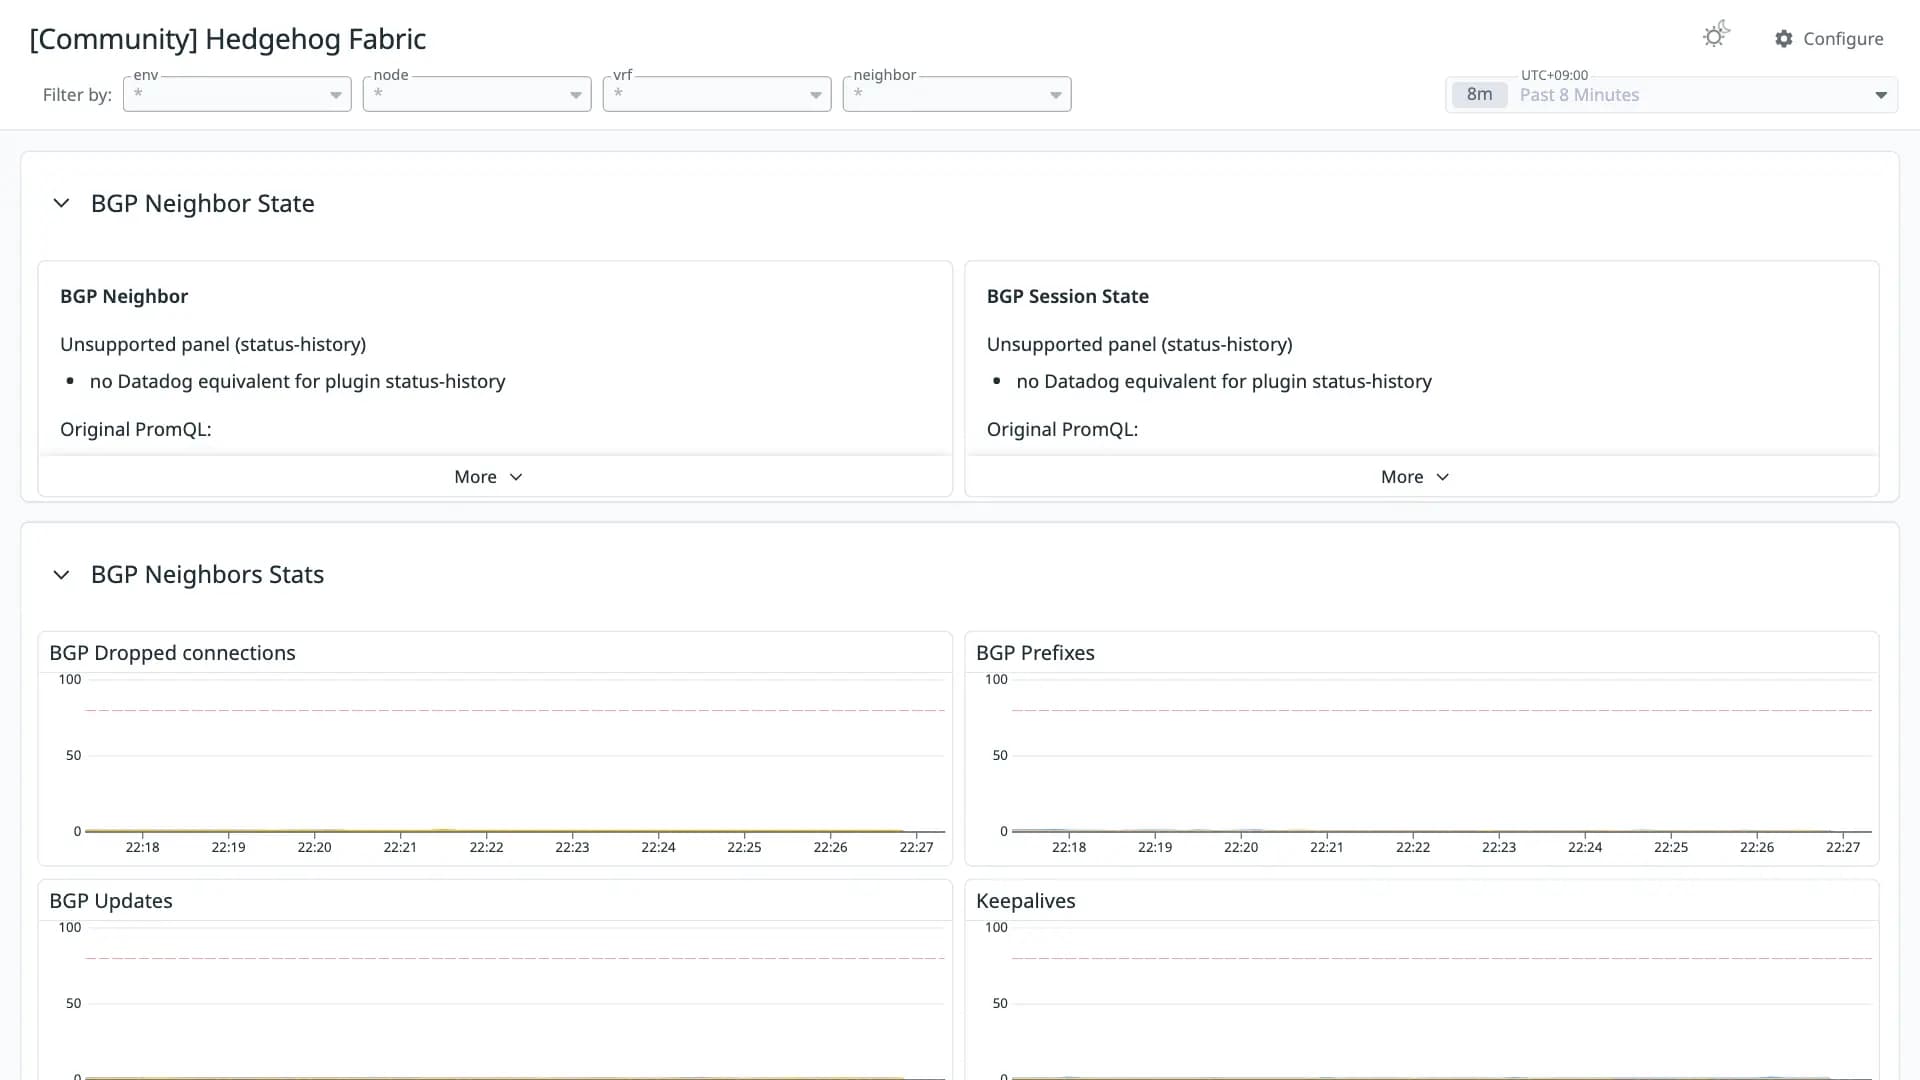Click the BGP Prefixes graph title
This screenshot has width=1920, height=1080.
[1035, 653]
